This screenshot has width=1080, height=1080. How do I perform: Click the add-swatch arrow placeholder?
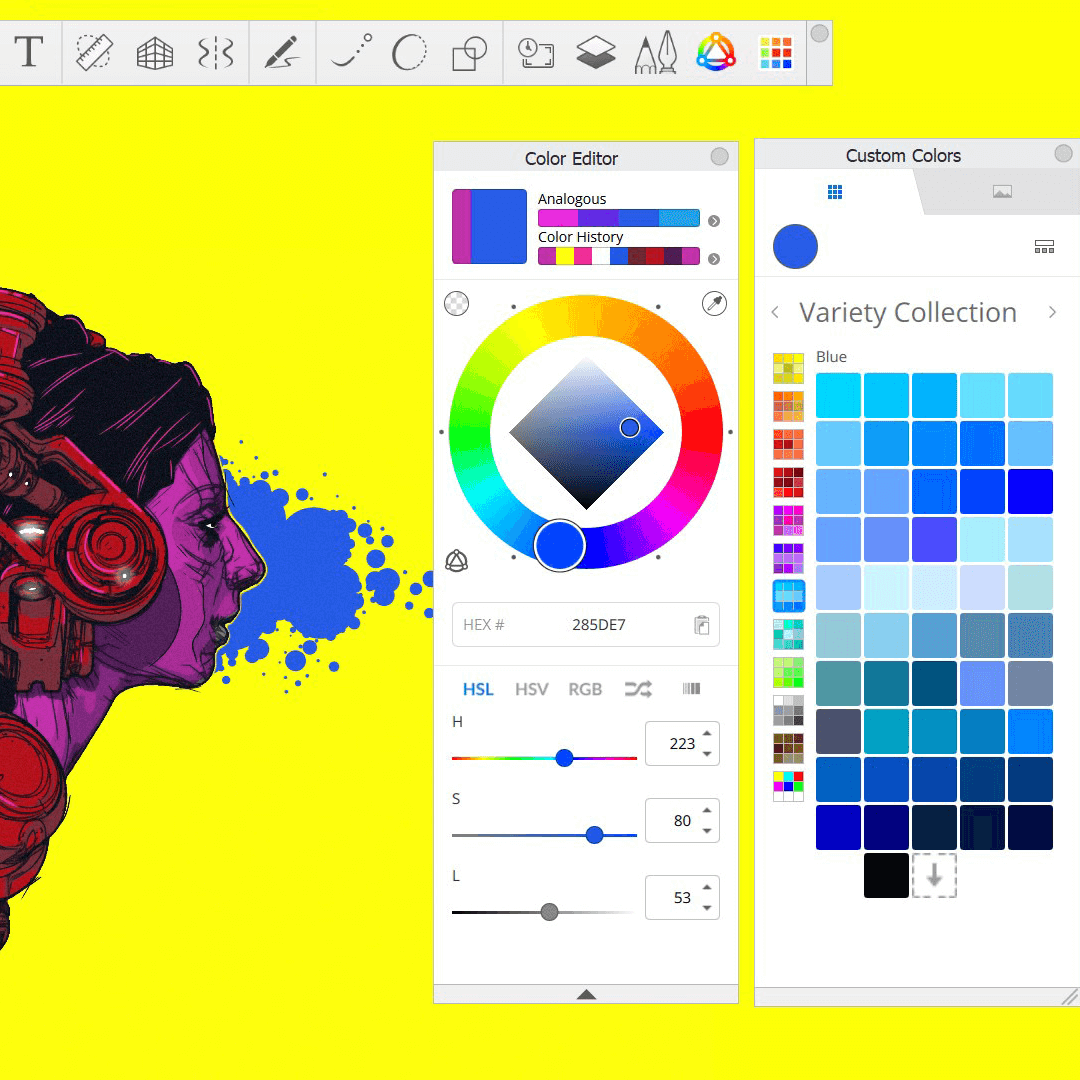click(x=935, y=875)
